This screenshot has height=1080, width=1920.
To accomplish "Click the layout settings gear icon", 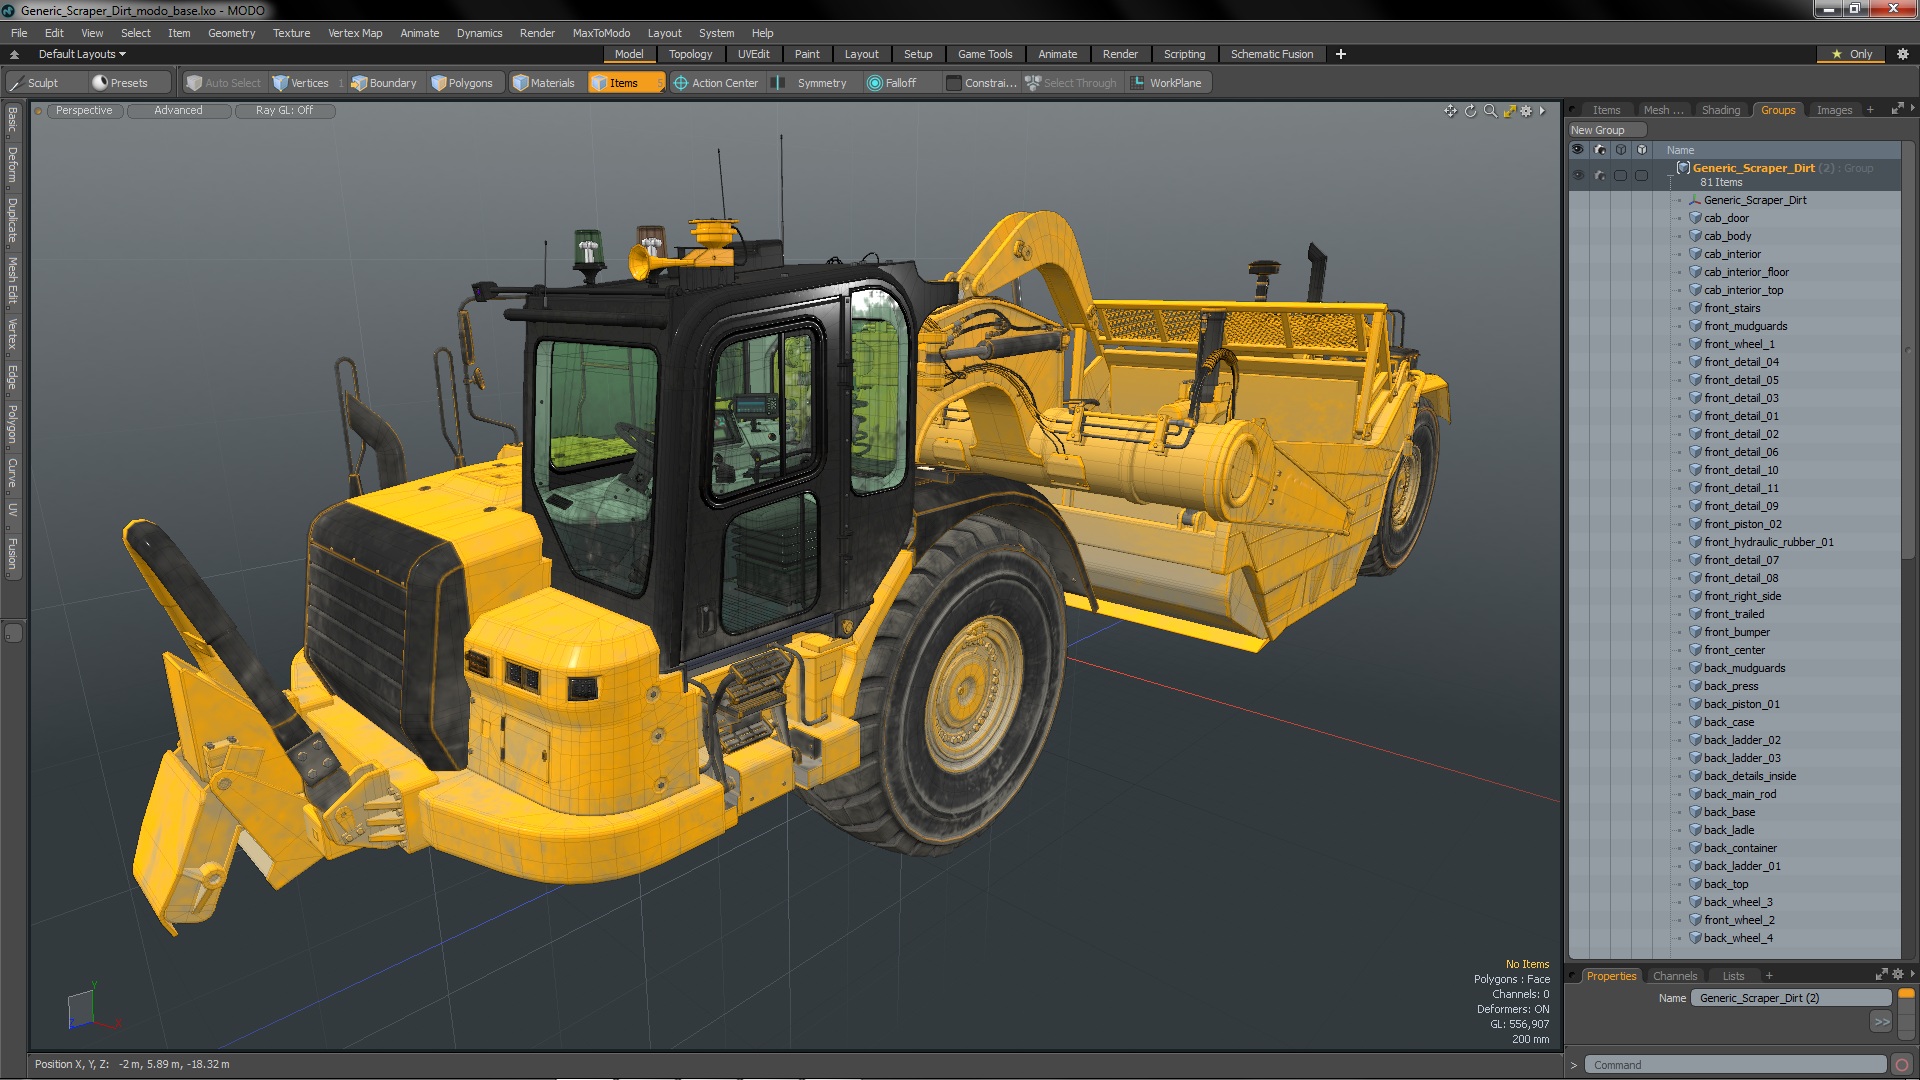I will [x=1902, y=54].
